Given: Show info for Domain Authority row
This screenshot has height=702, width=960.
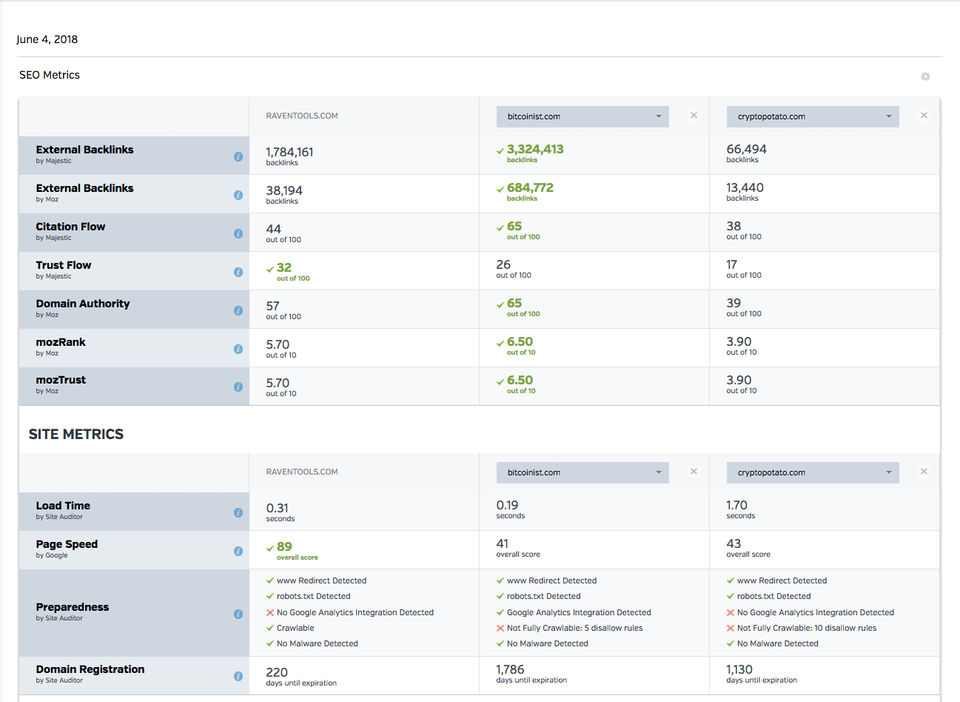Looking at the screenshot, I should (x=238, y=310).
